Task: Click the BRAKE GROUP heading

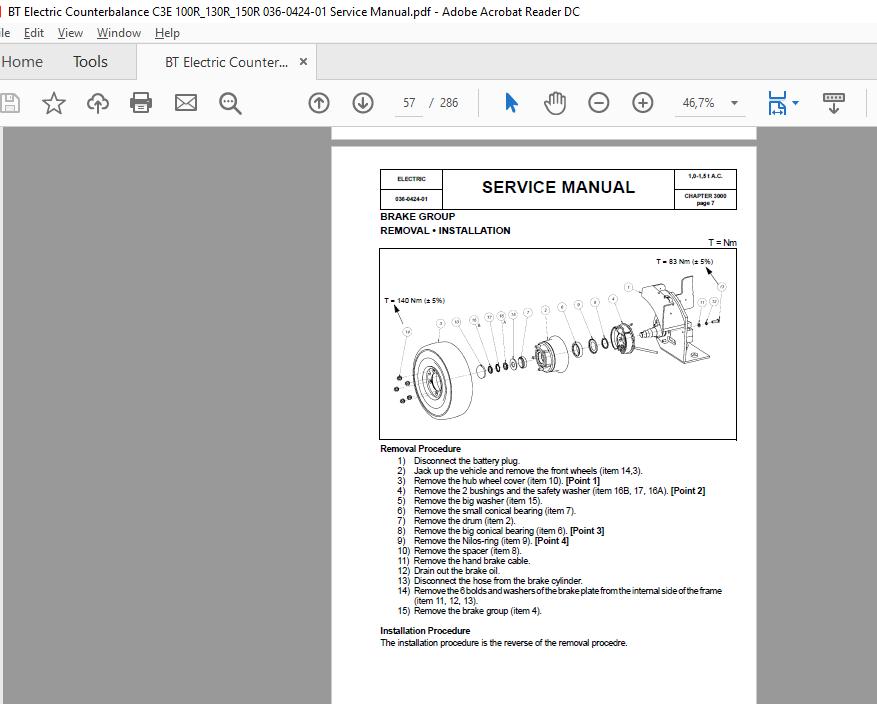Action: (417, 216)
